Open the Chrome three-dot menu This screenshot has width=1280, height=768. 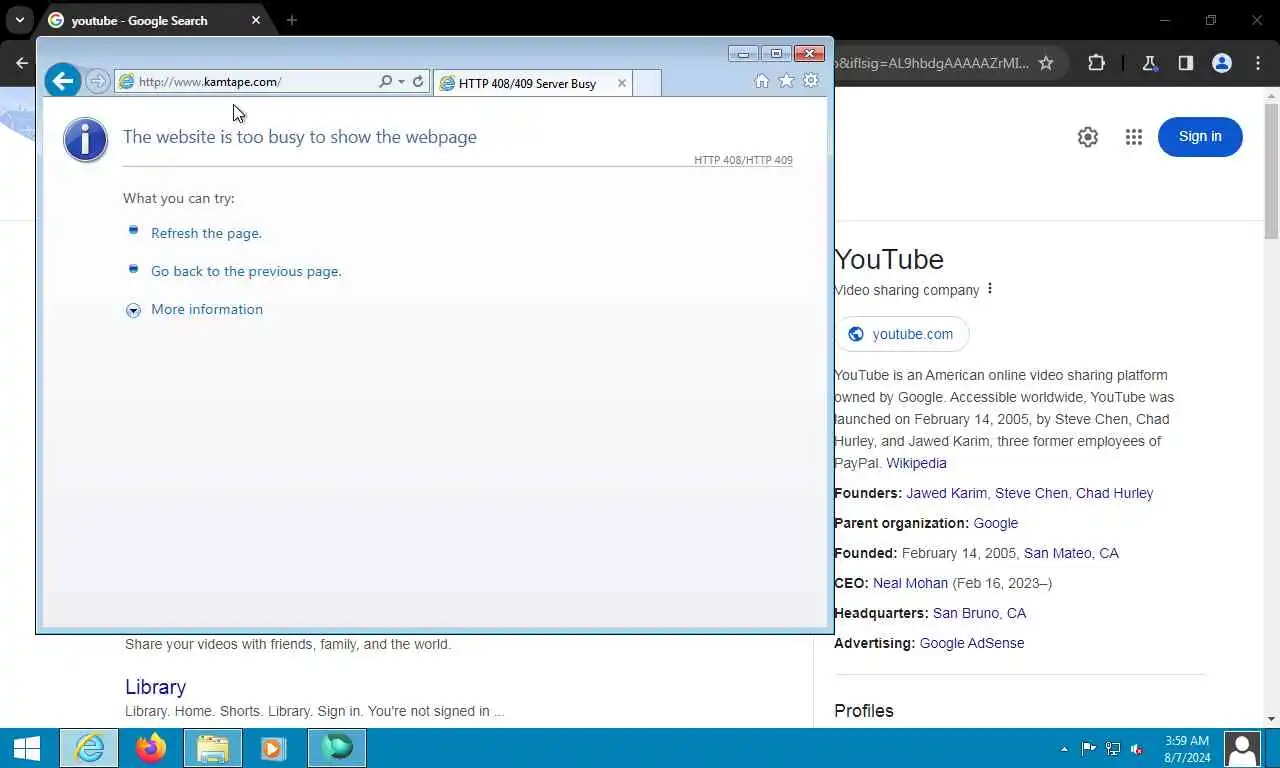1258,63
